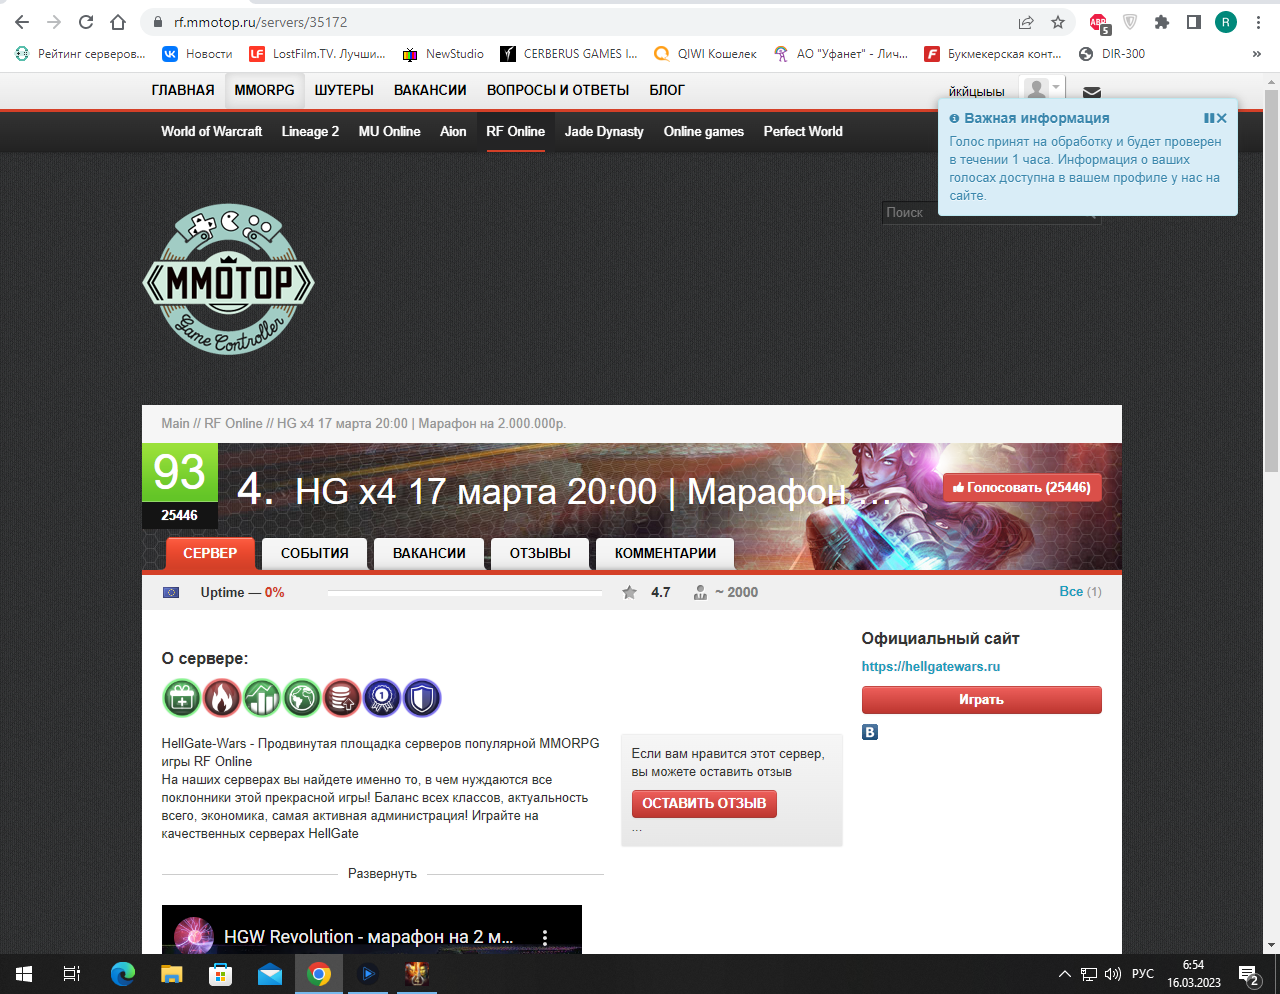
Task: Click the rating star icon beside 4.7
Action: [629, 592]
